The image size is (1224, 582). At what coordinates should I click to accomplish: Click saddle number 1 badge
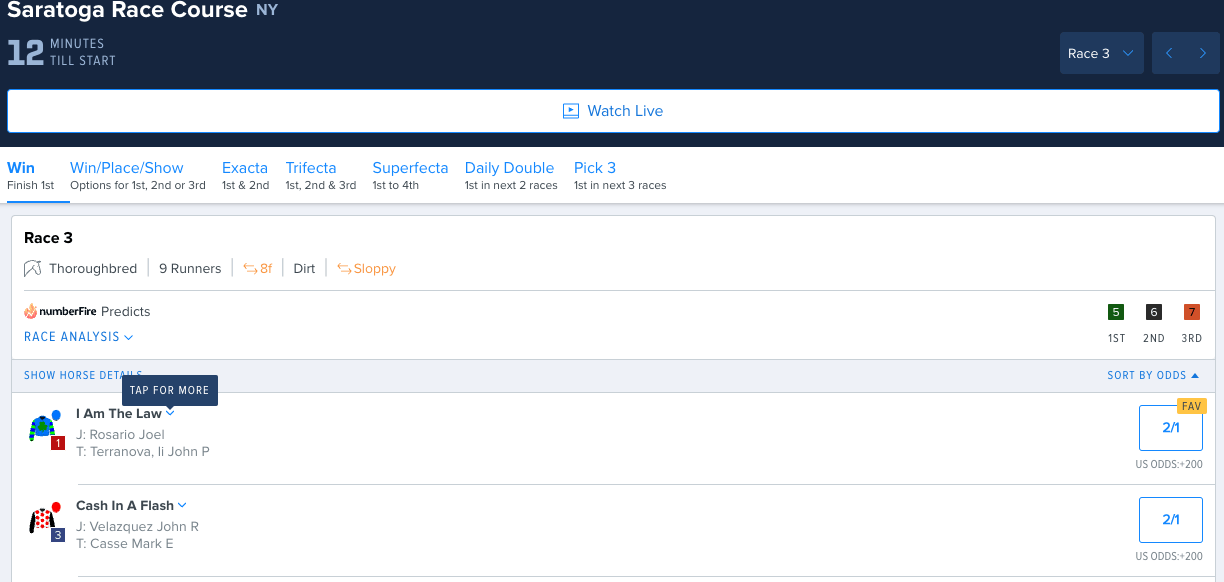click(x=58, y=443)
